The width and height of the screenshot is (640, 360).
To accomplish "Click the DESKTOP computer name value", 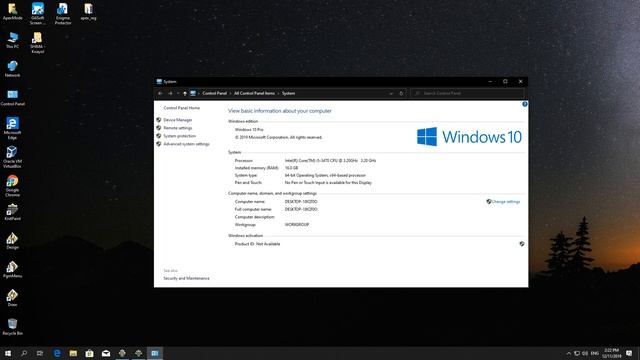I will point(301,202).
